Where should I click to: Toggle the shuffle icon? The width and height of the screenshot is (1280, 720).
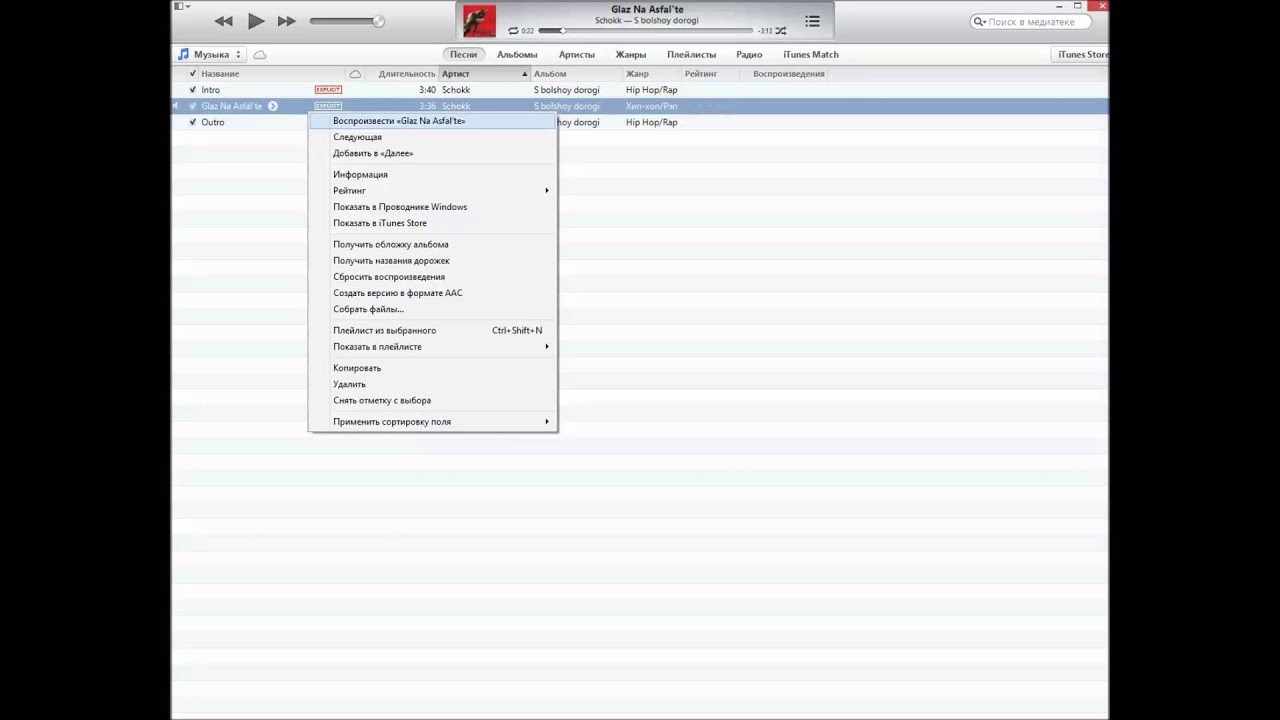point(781,31)
